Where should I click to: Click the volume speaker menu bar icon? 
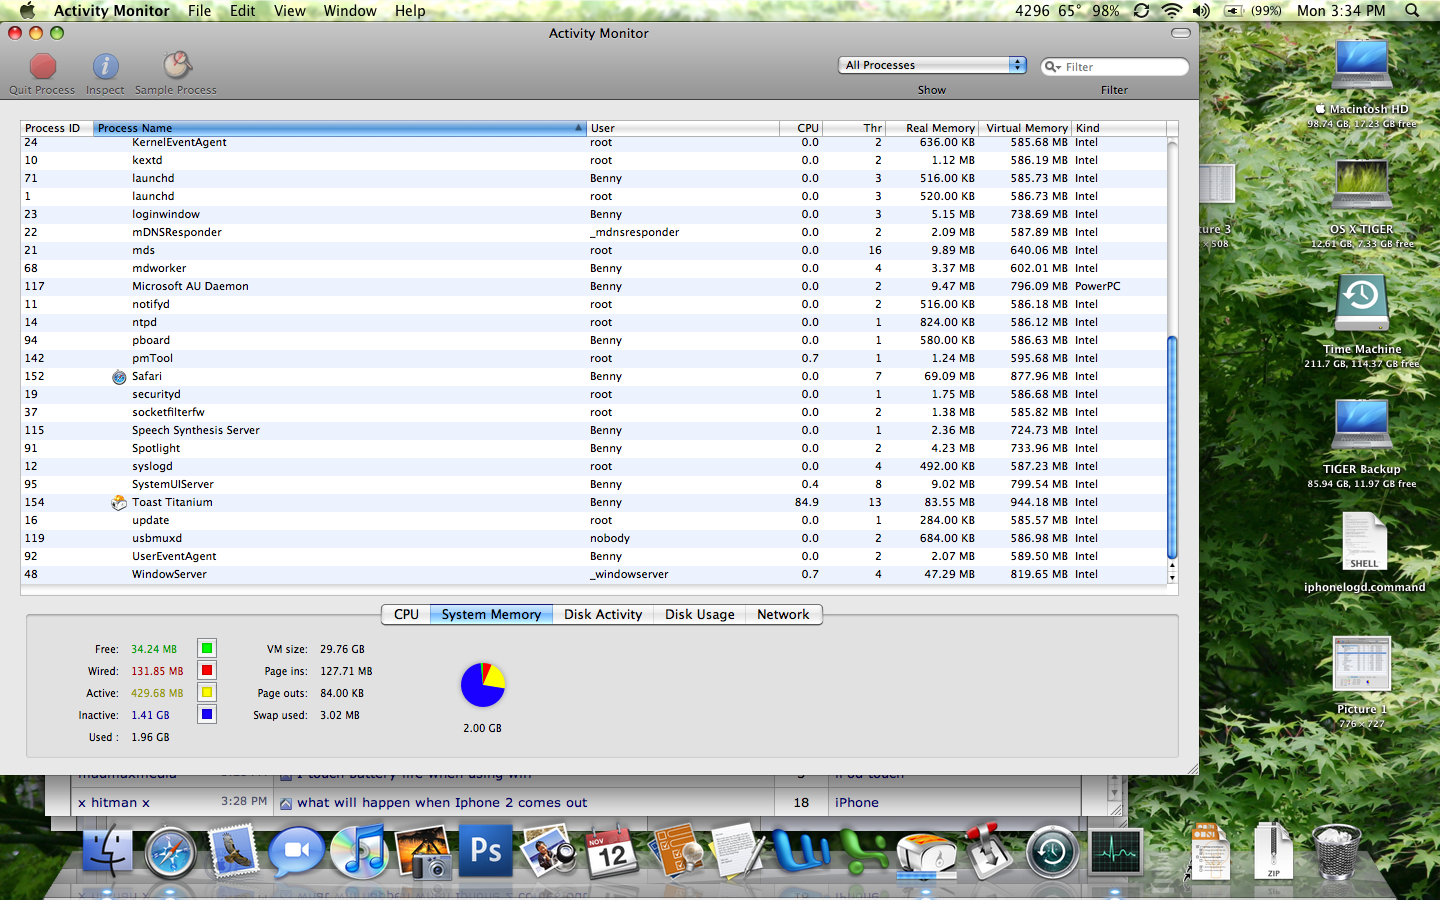(x=1201, y=11)
